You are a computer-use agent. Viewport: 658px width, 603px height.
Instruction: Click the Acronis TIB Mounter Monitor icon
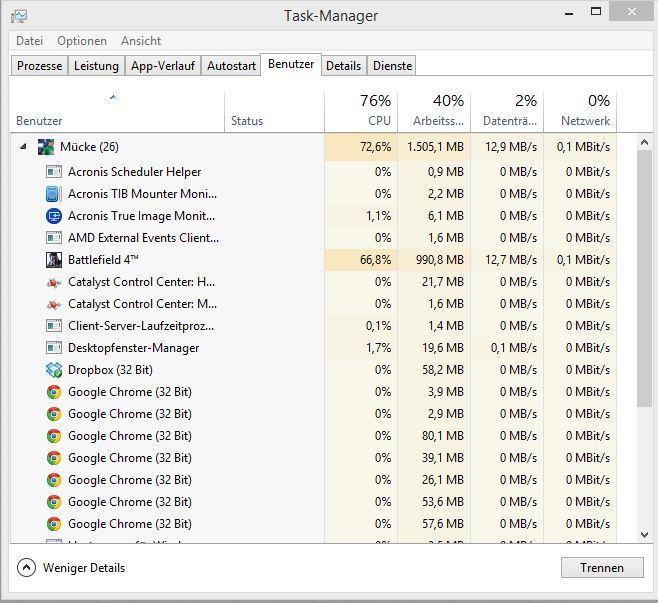[x=54, y=194]
